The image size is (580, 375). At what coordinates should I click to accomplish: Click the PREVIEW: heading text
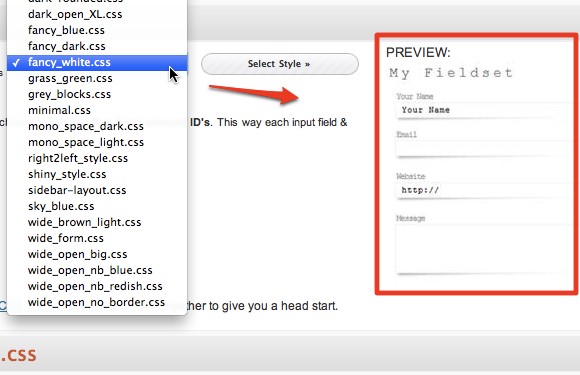[418, 53]
